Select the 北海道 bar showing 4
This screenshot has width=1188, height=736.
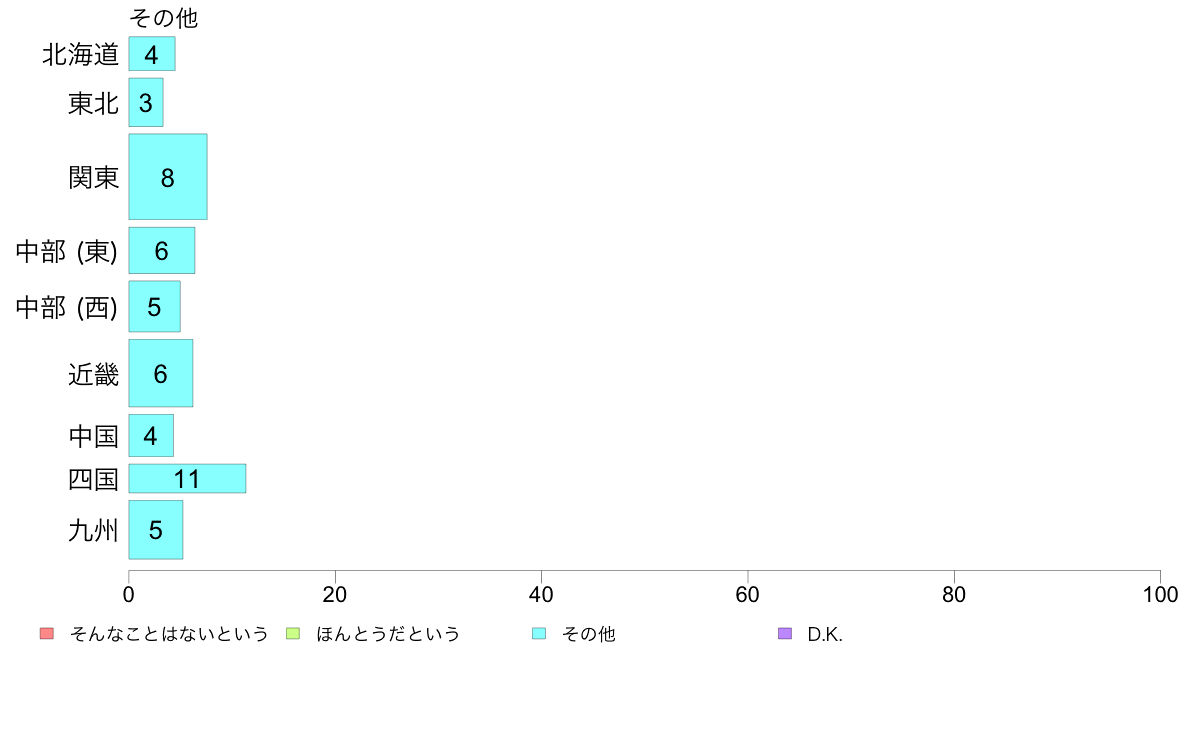[x=152, y=54]
